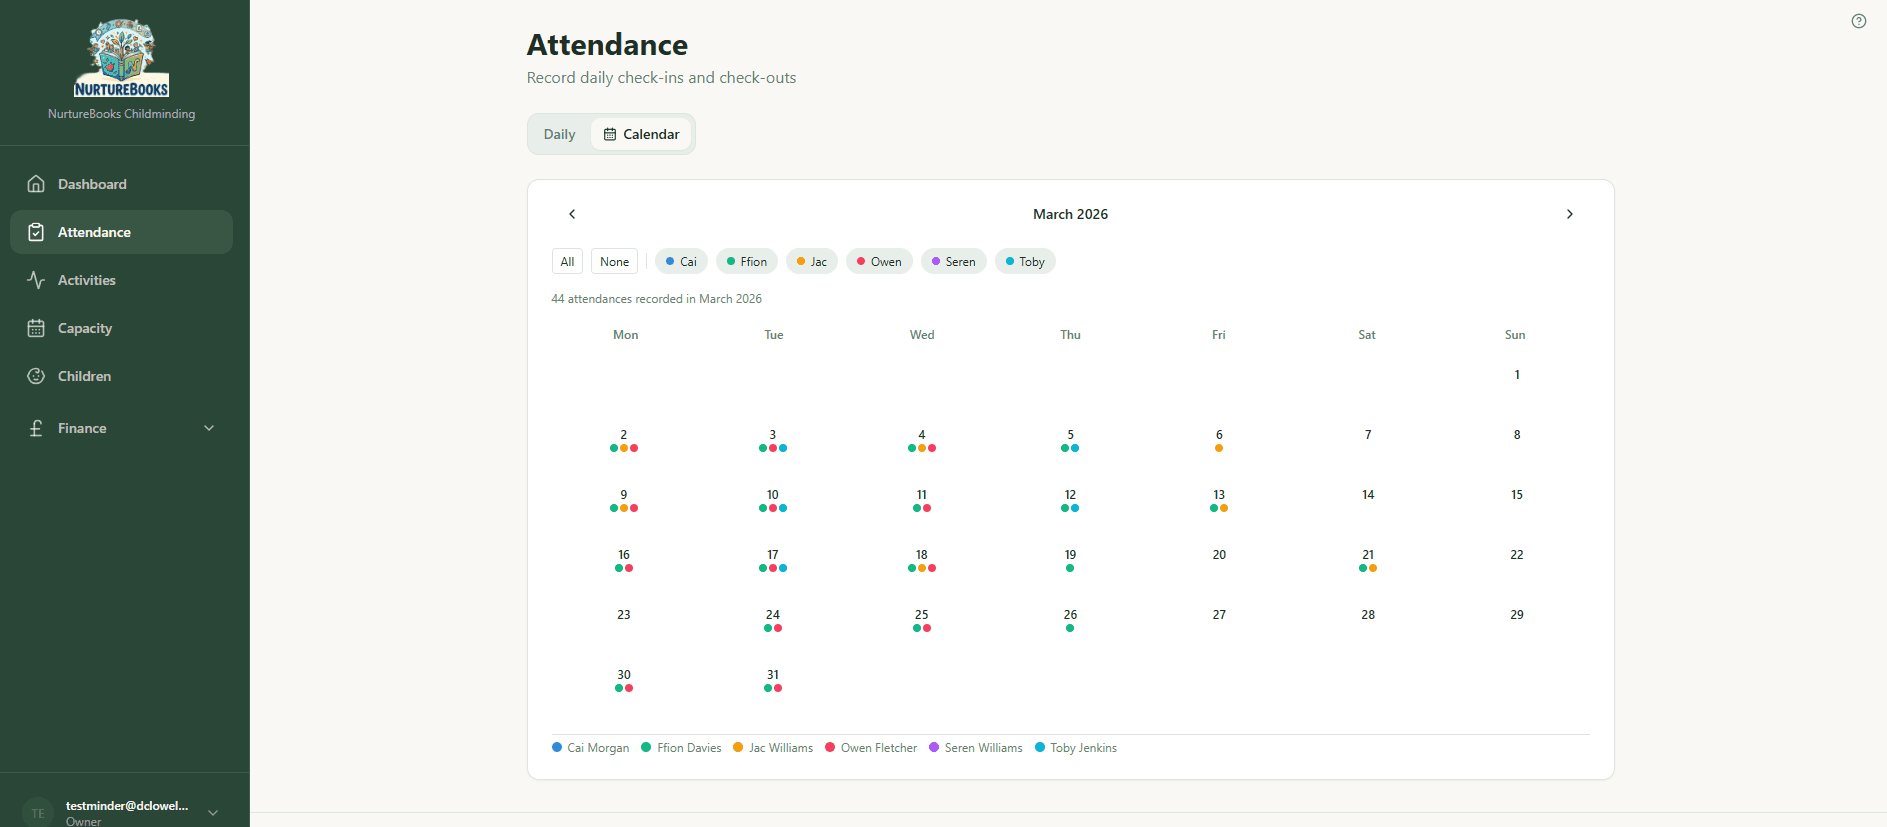Open Capacity from the sidebar
The width and height of the screenshot is (1887, 827).
click(x=121, y=328)
